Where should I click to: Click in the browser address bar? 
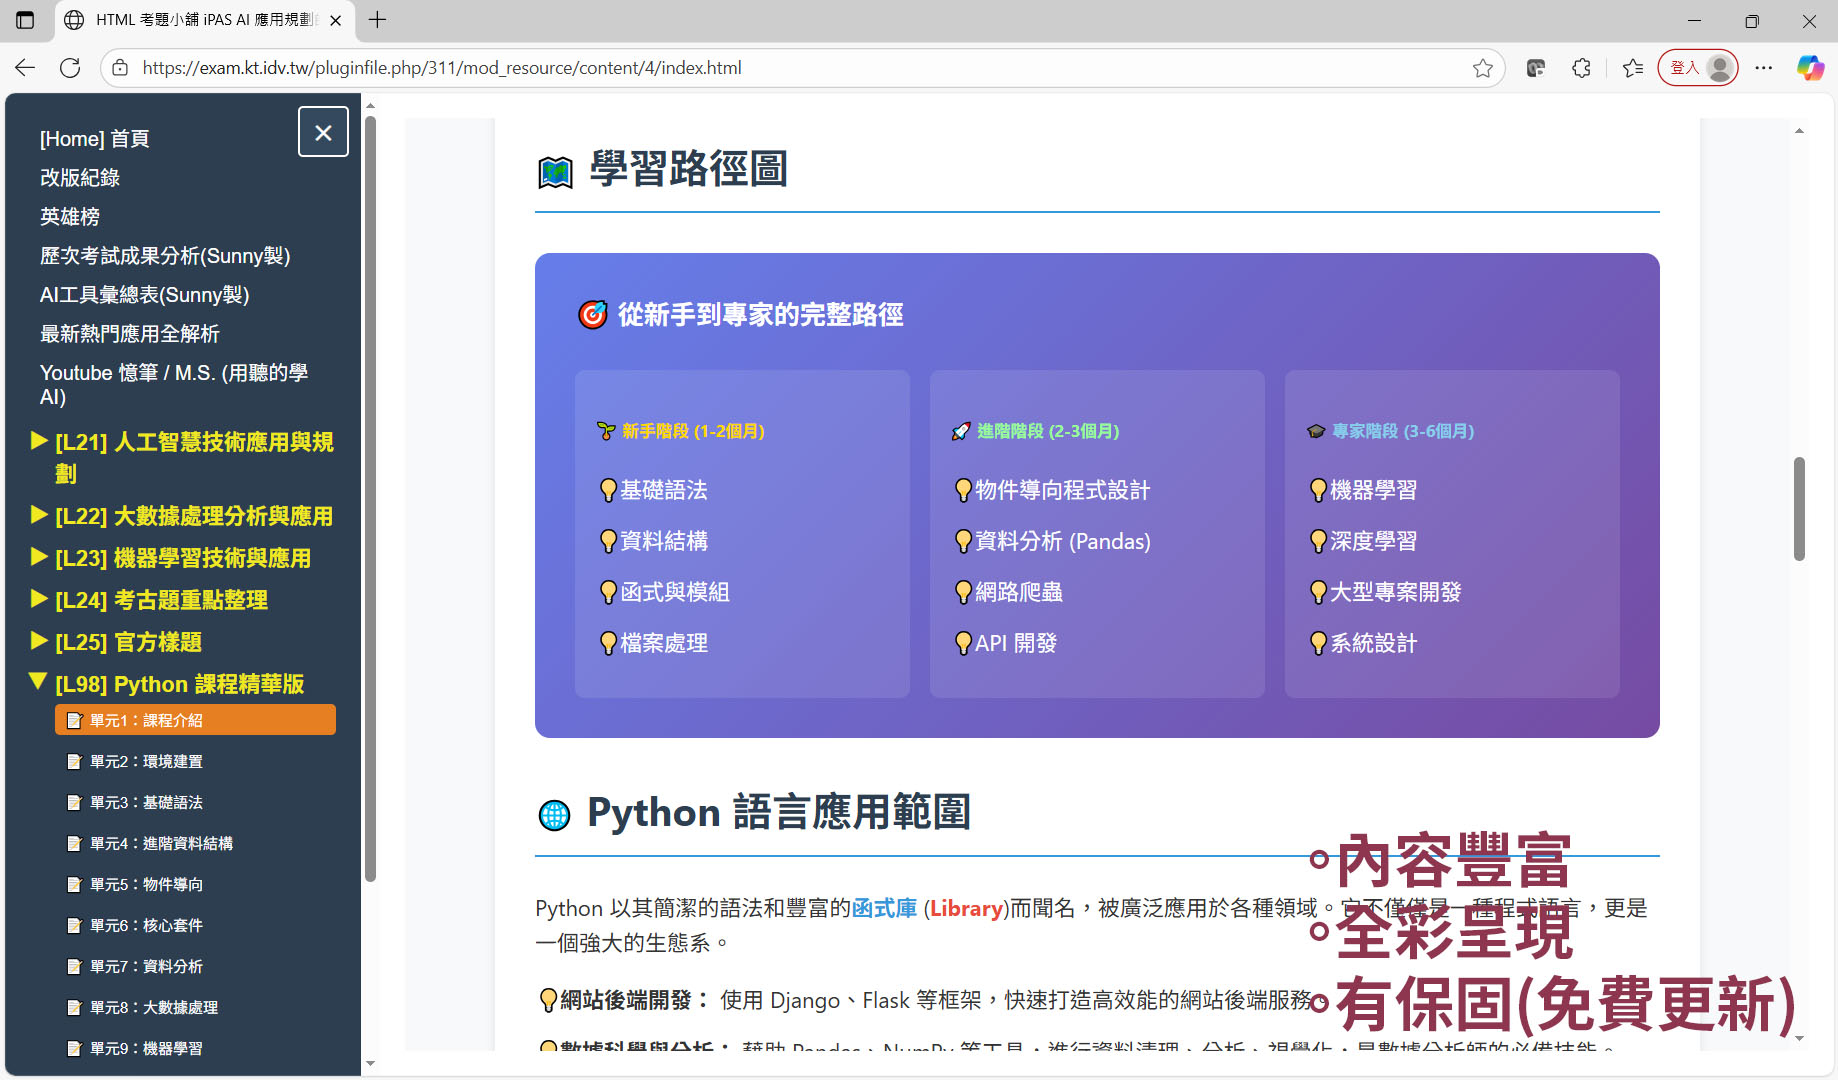800,68
